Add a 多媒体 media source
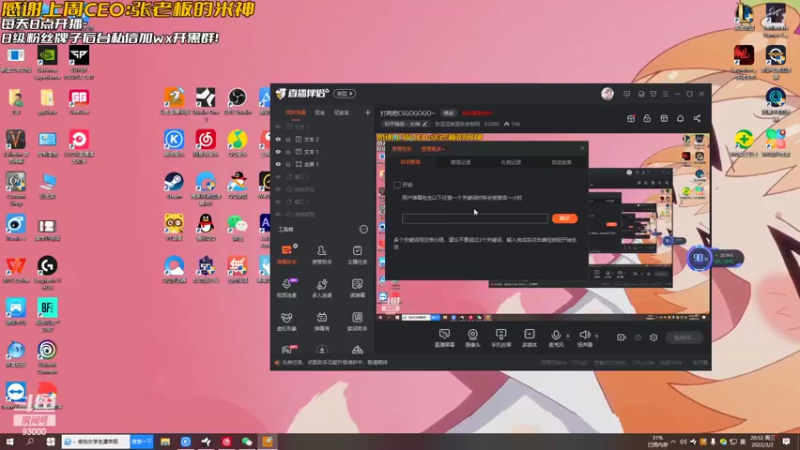Image resolution: width=800 pixels, height=450 pixels. tap(530, 338)
